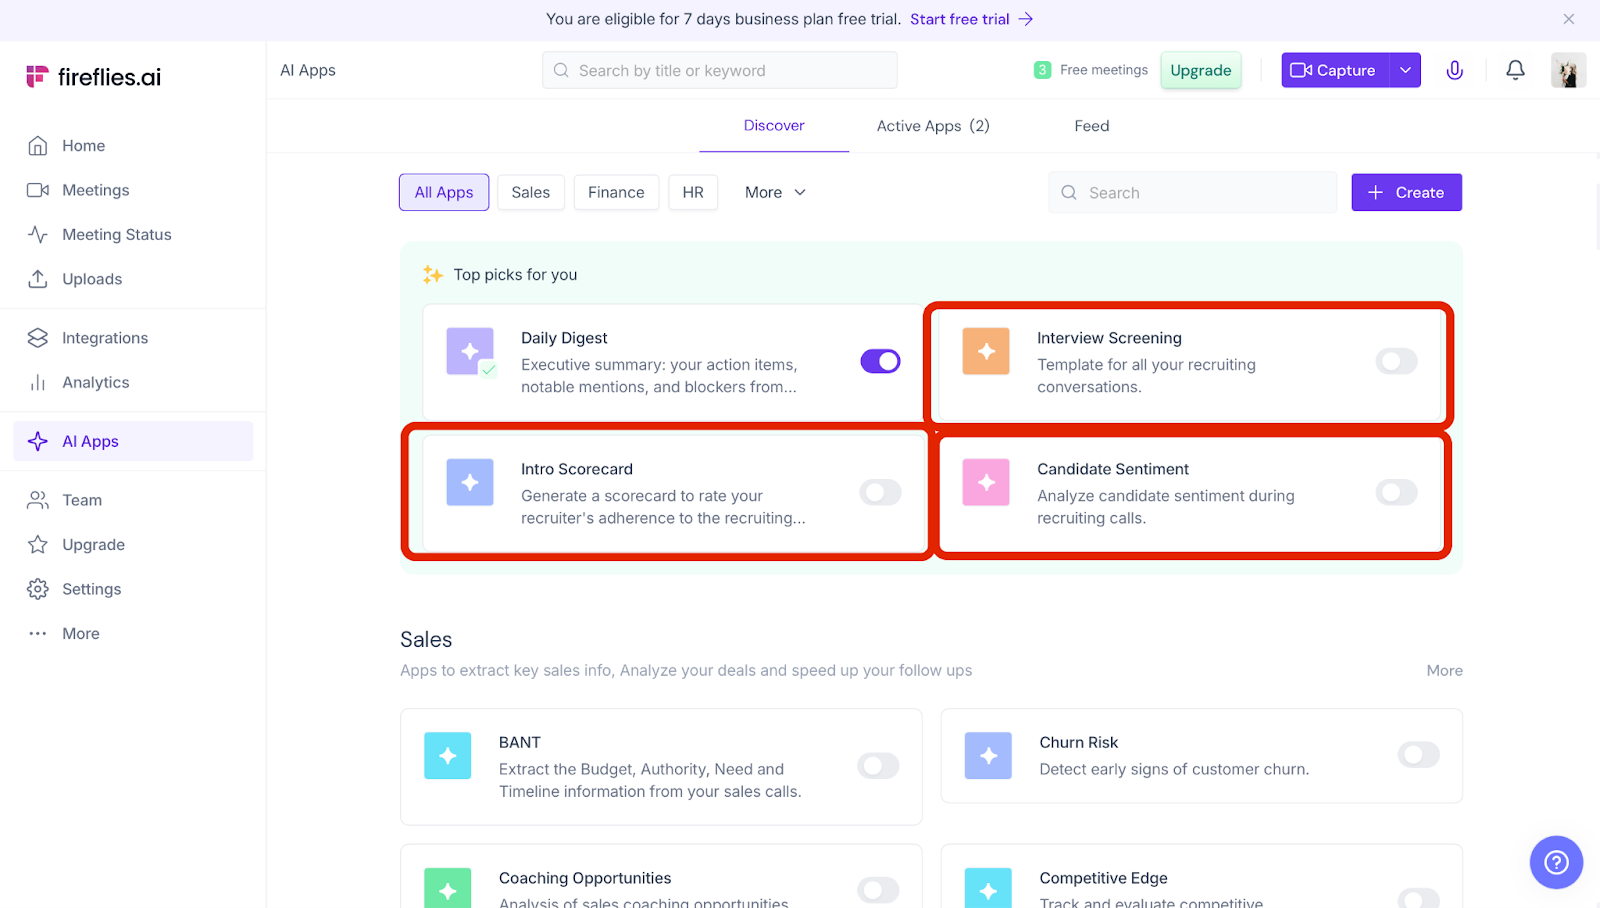Switch to the Feed tab
This screenshot has width=1600, height=908.
click(x=1091, y=126)
